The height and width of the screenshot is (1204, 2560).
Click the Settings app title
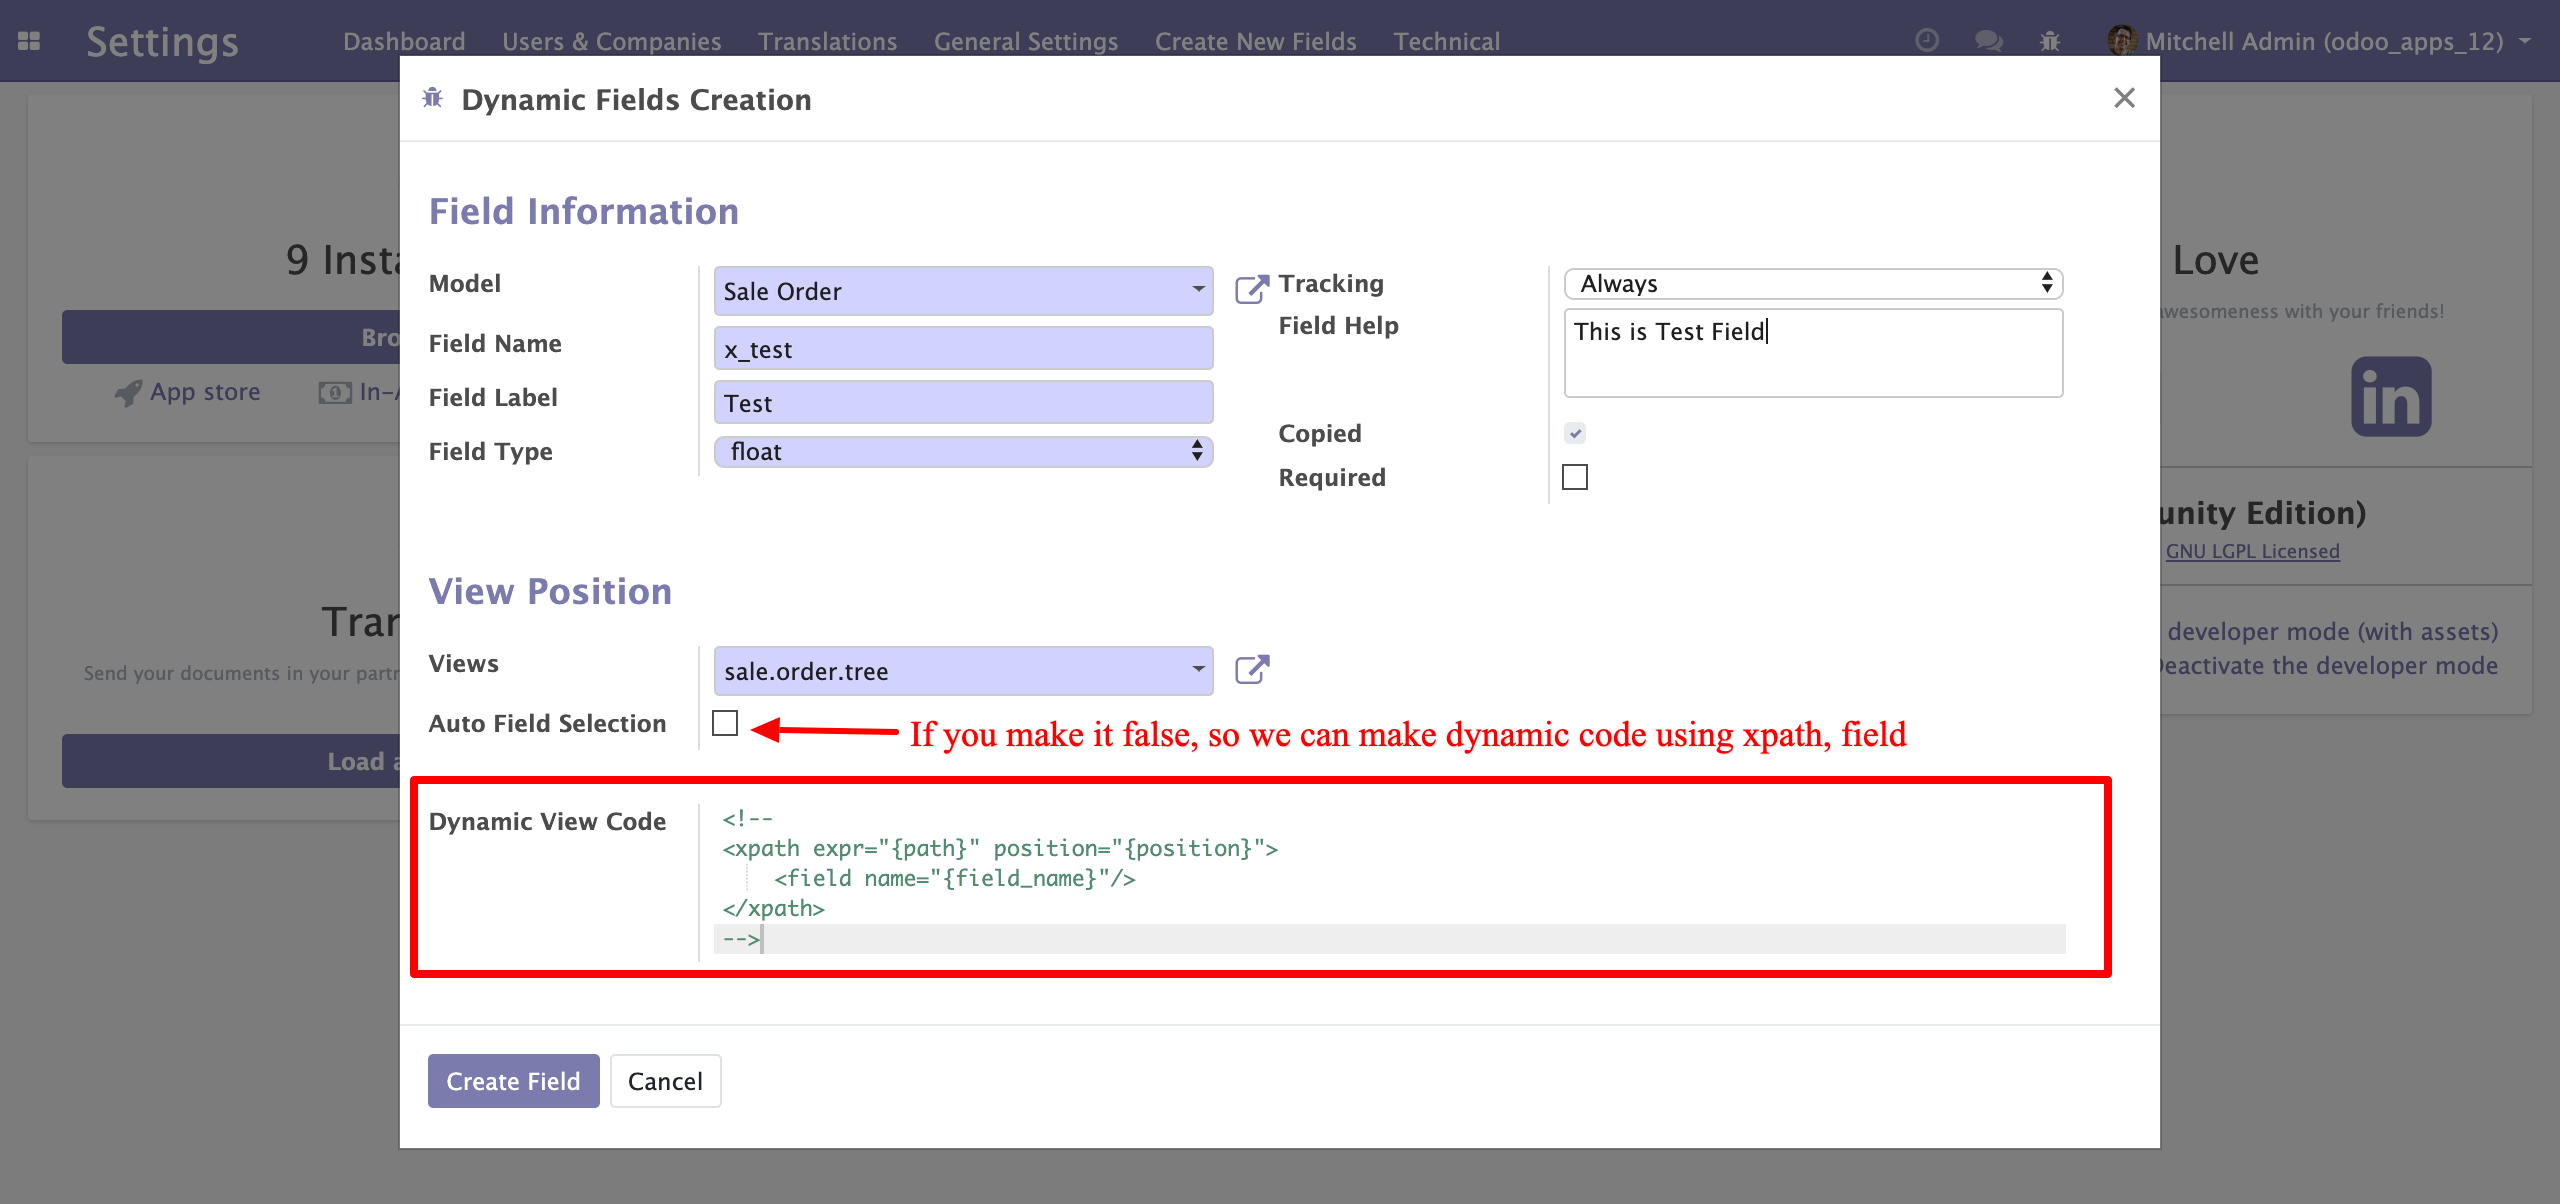coord(162,41)
